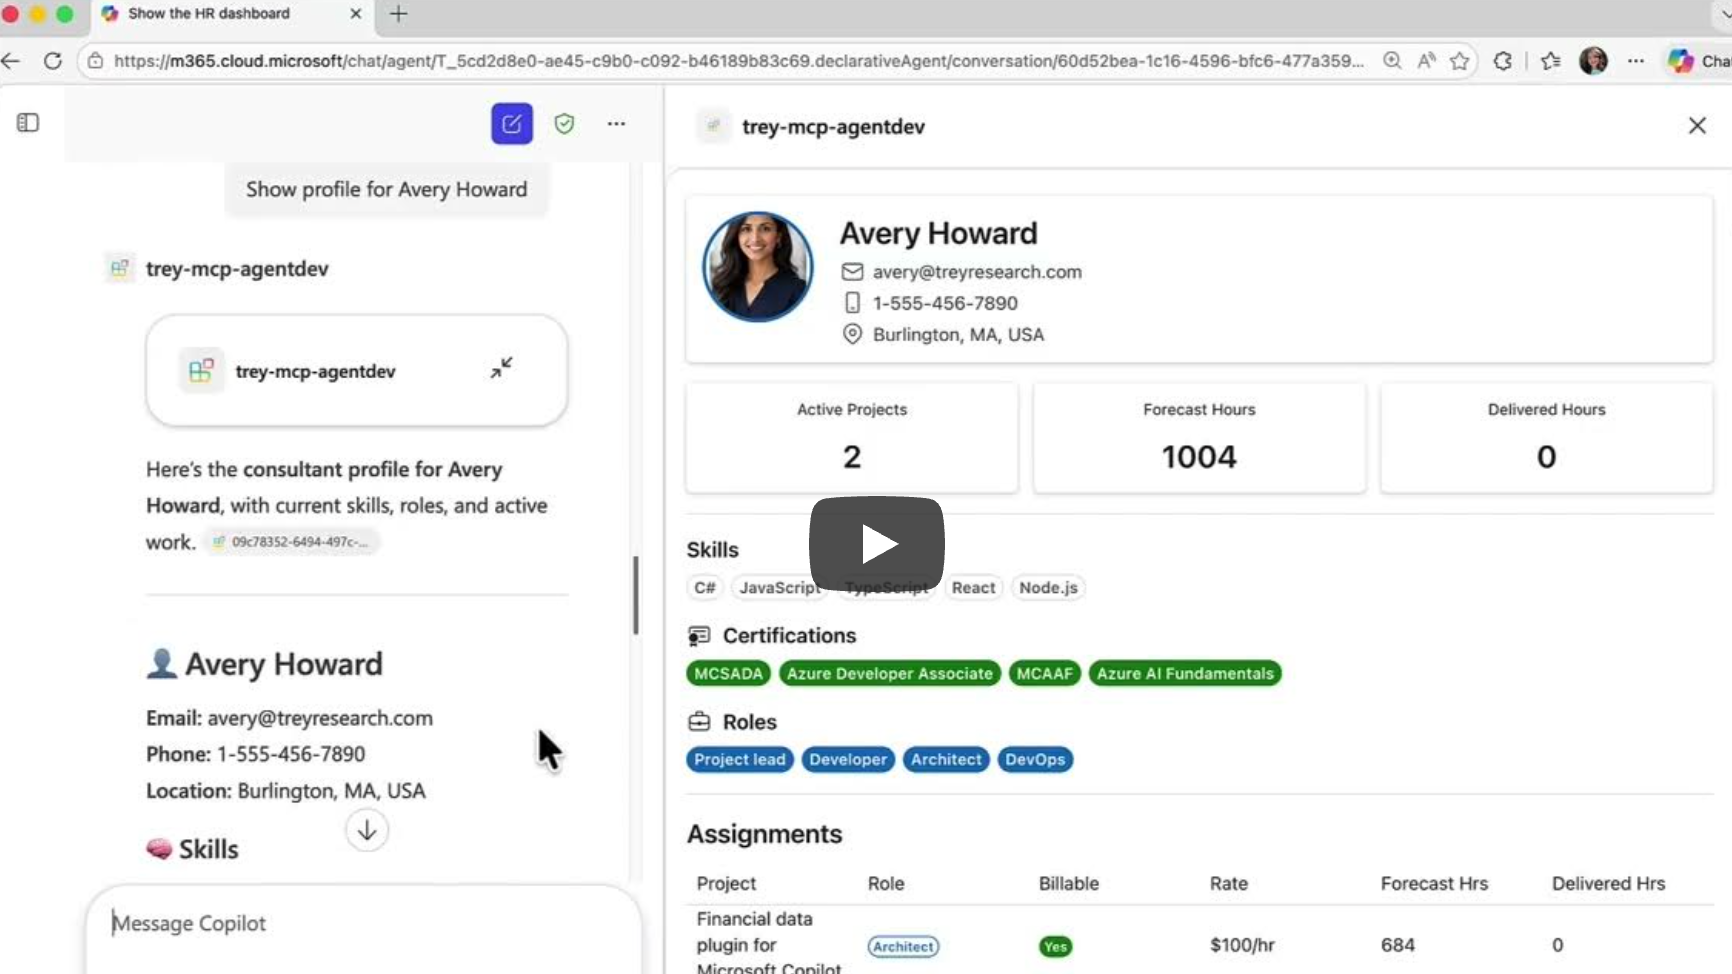
Task: Open the Copilot icon in browser toolbar
Action: coord(1681,61)
